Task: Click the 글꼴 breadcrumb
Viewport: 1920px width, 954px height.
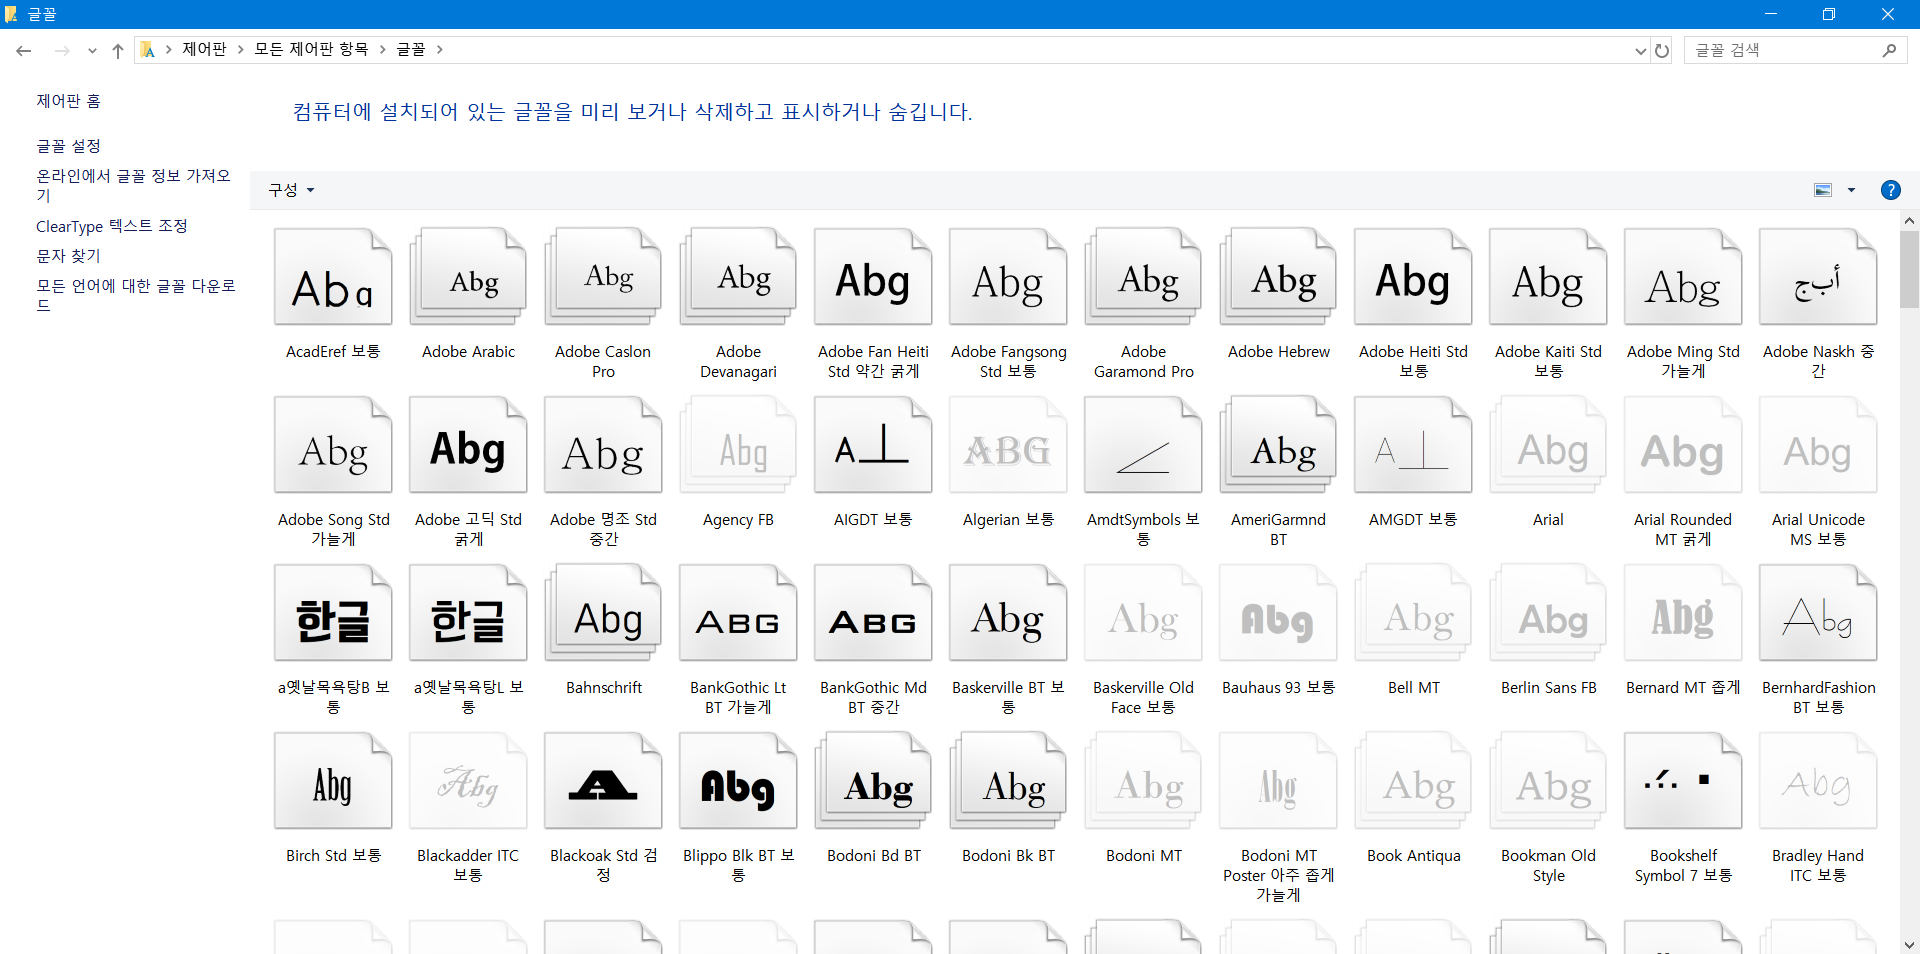Action: [x=411, y=49]
